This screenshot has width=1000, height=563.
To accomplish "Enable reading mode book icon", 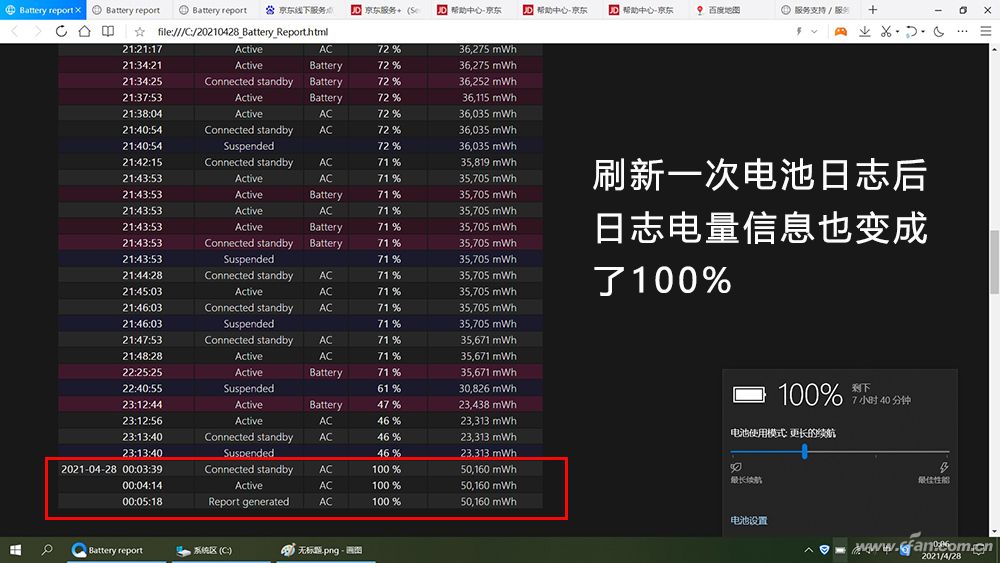I will tap(108, 31).
